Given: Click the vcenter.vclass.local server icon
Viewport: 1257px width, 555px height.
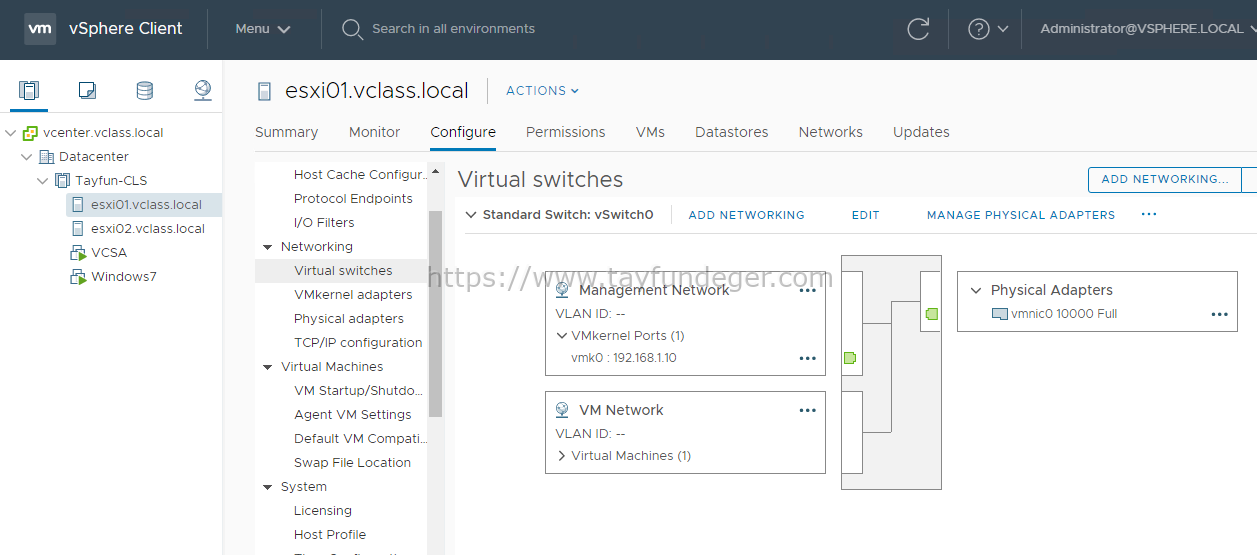Looking at the screenshot, I should coord(30,133).
